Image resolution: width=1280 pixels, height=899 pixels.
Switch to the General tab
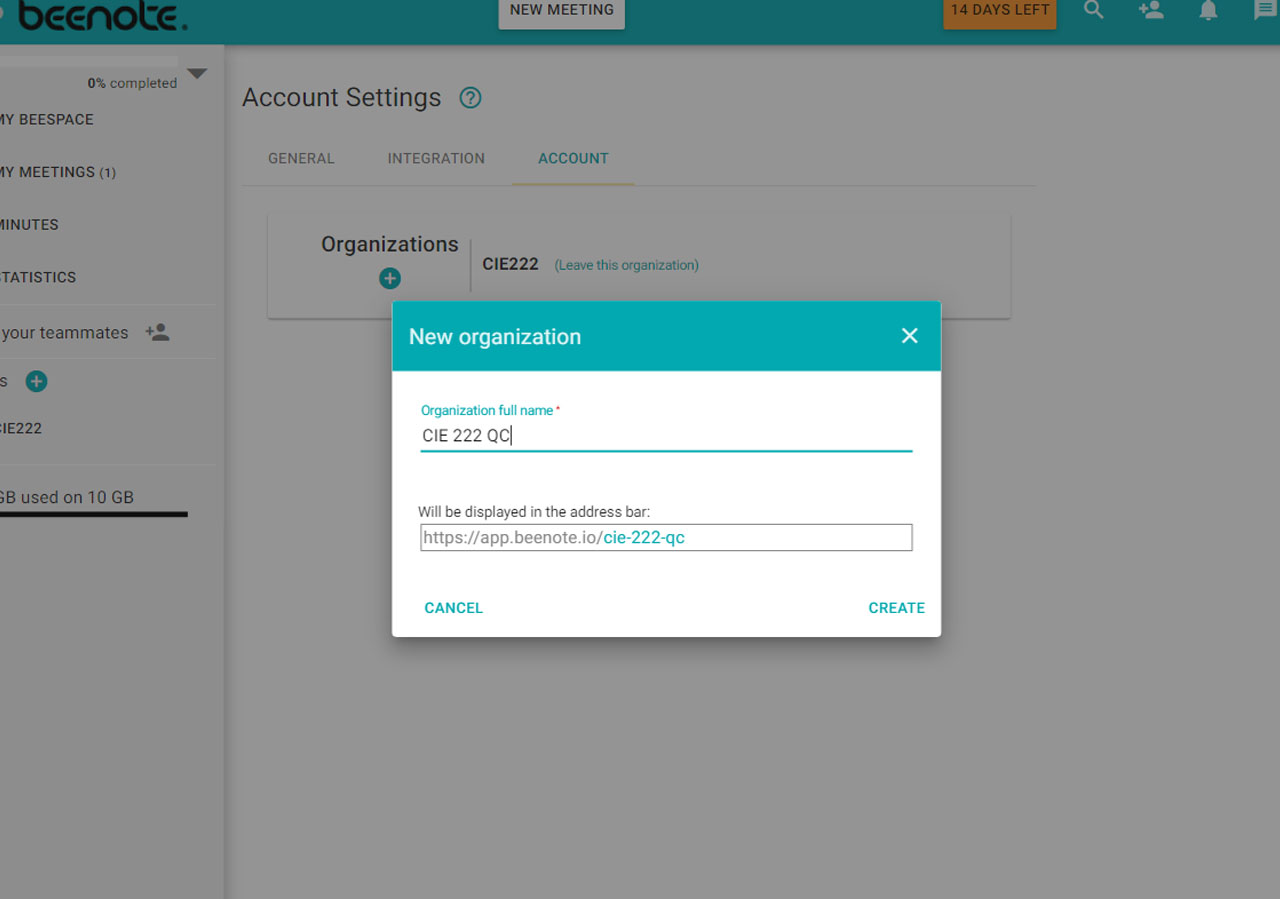click(x=301, y=158)
